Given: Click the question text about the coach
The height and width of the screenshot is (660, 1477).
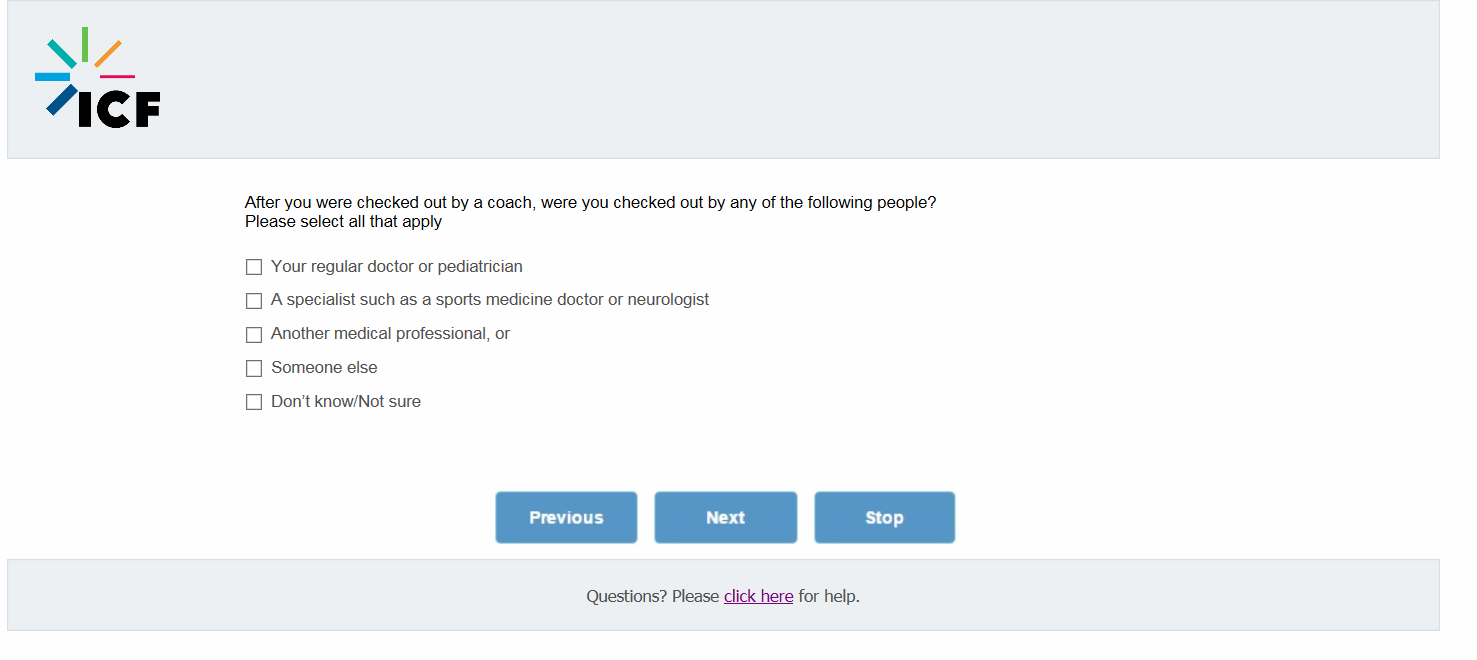Looking at the screenshot, I should click(590, 202).
